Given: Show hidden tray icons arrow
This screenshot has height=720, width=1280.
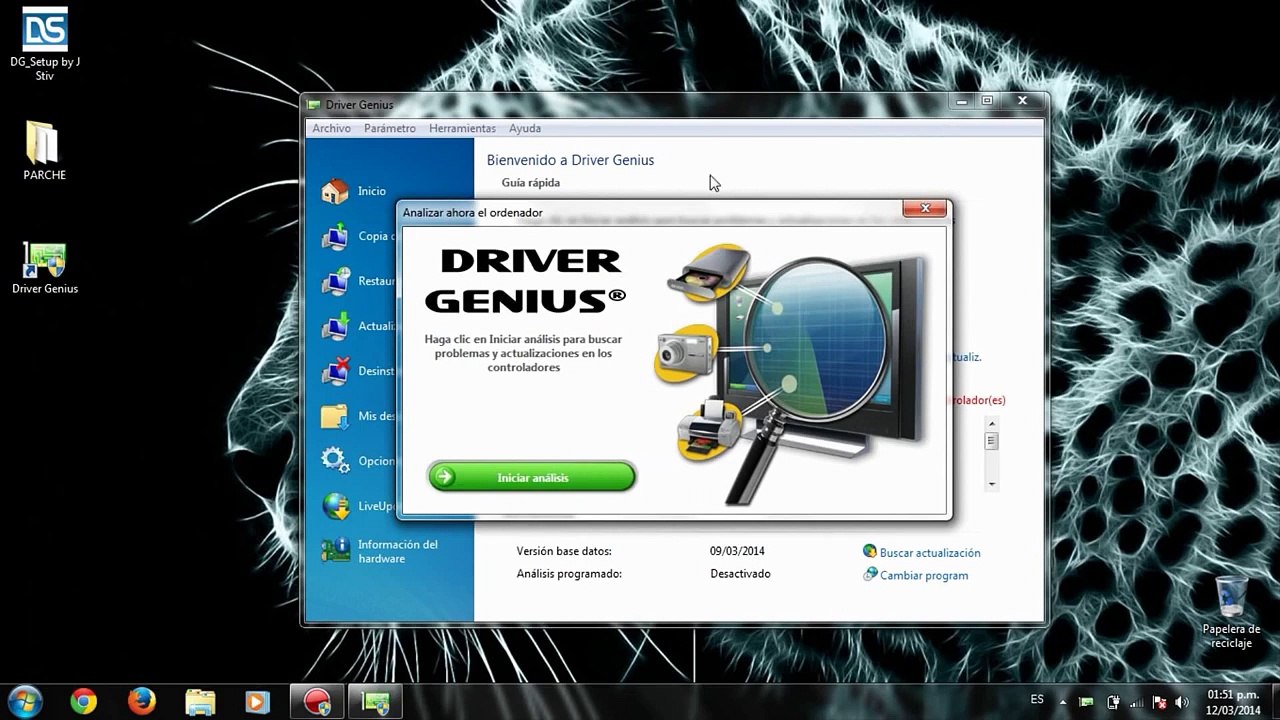Looking at the screenshot, I should click(x=1063, y=702).
